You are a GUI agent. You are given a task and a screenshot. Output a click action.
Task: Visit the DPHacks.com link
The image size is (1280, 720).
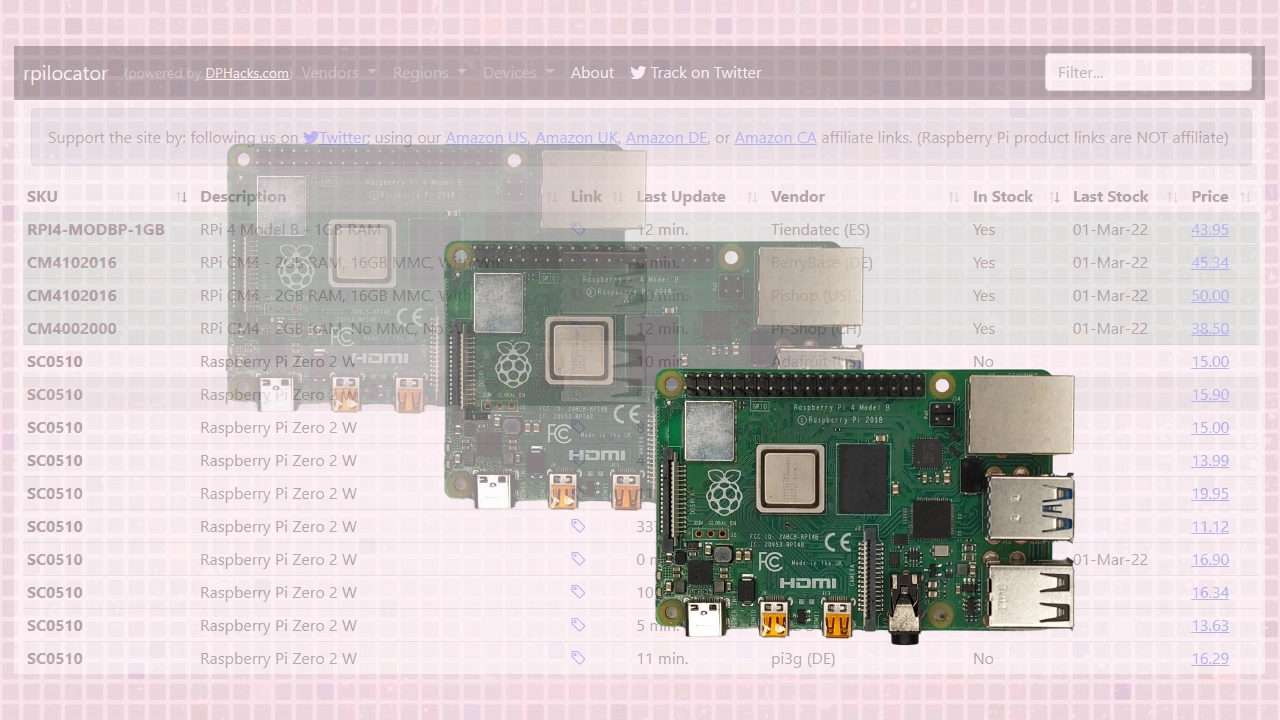pos(247,73)
